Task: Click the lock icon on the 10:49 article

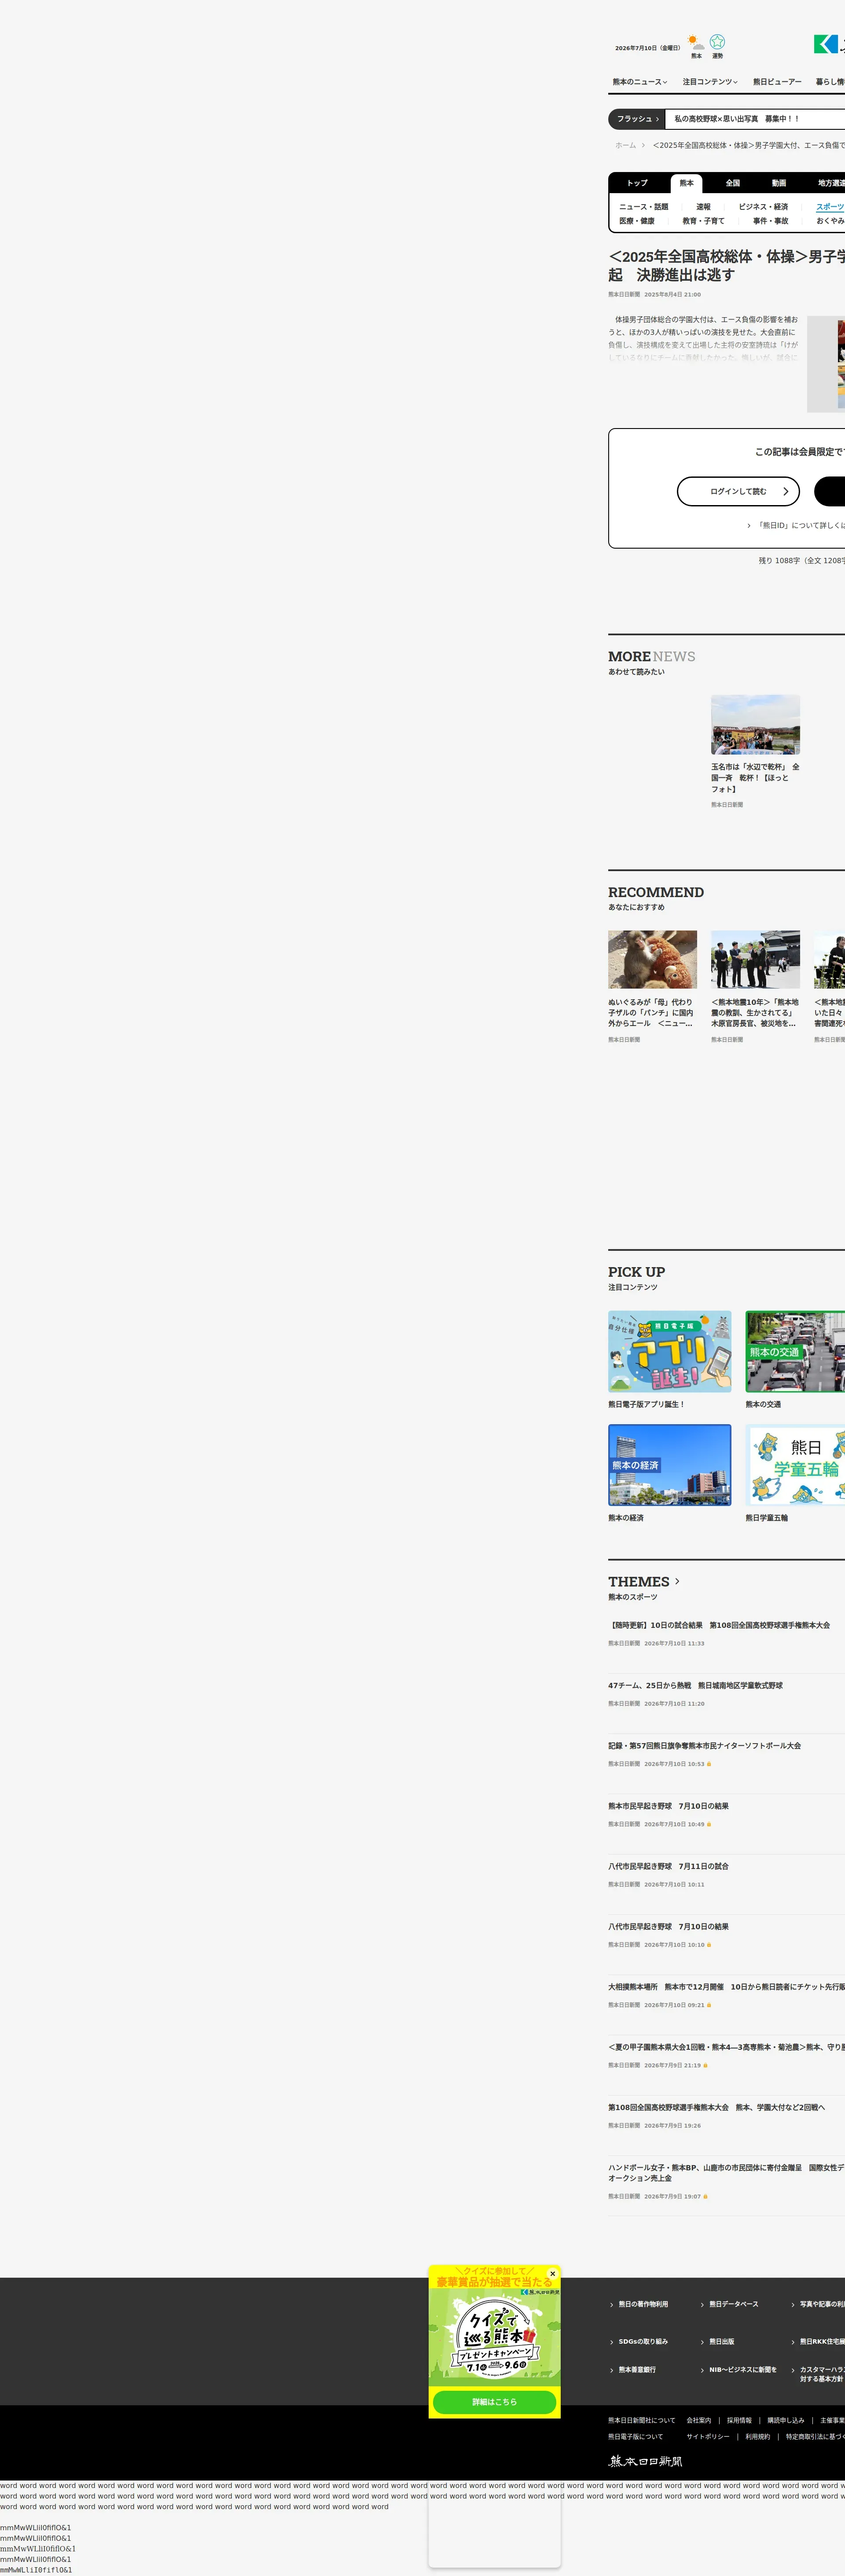Action: pyautogui.click(x=709, y=1824)
